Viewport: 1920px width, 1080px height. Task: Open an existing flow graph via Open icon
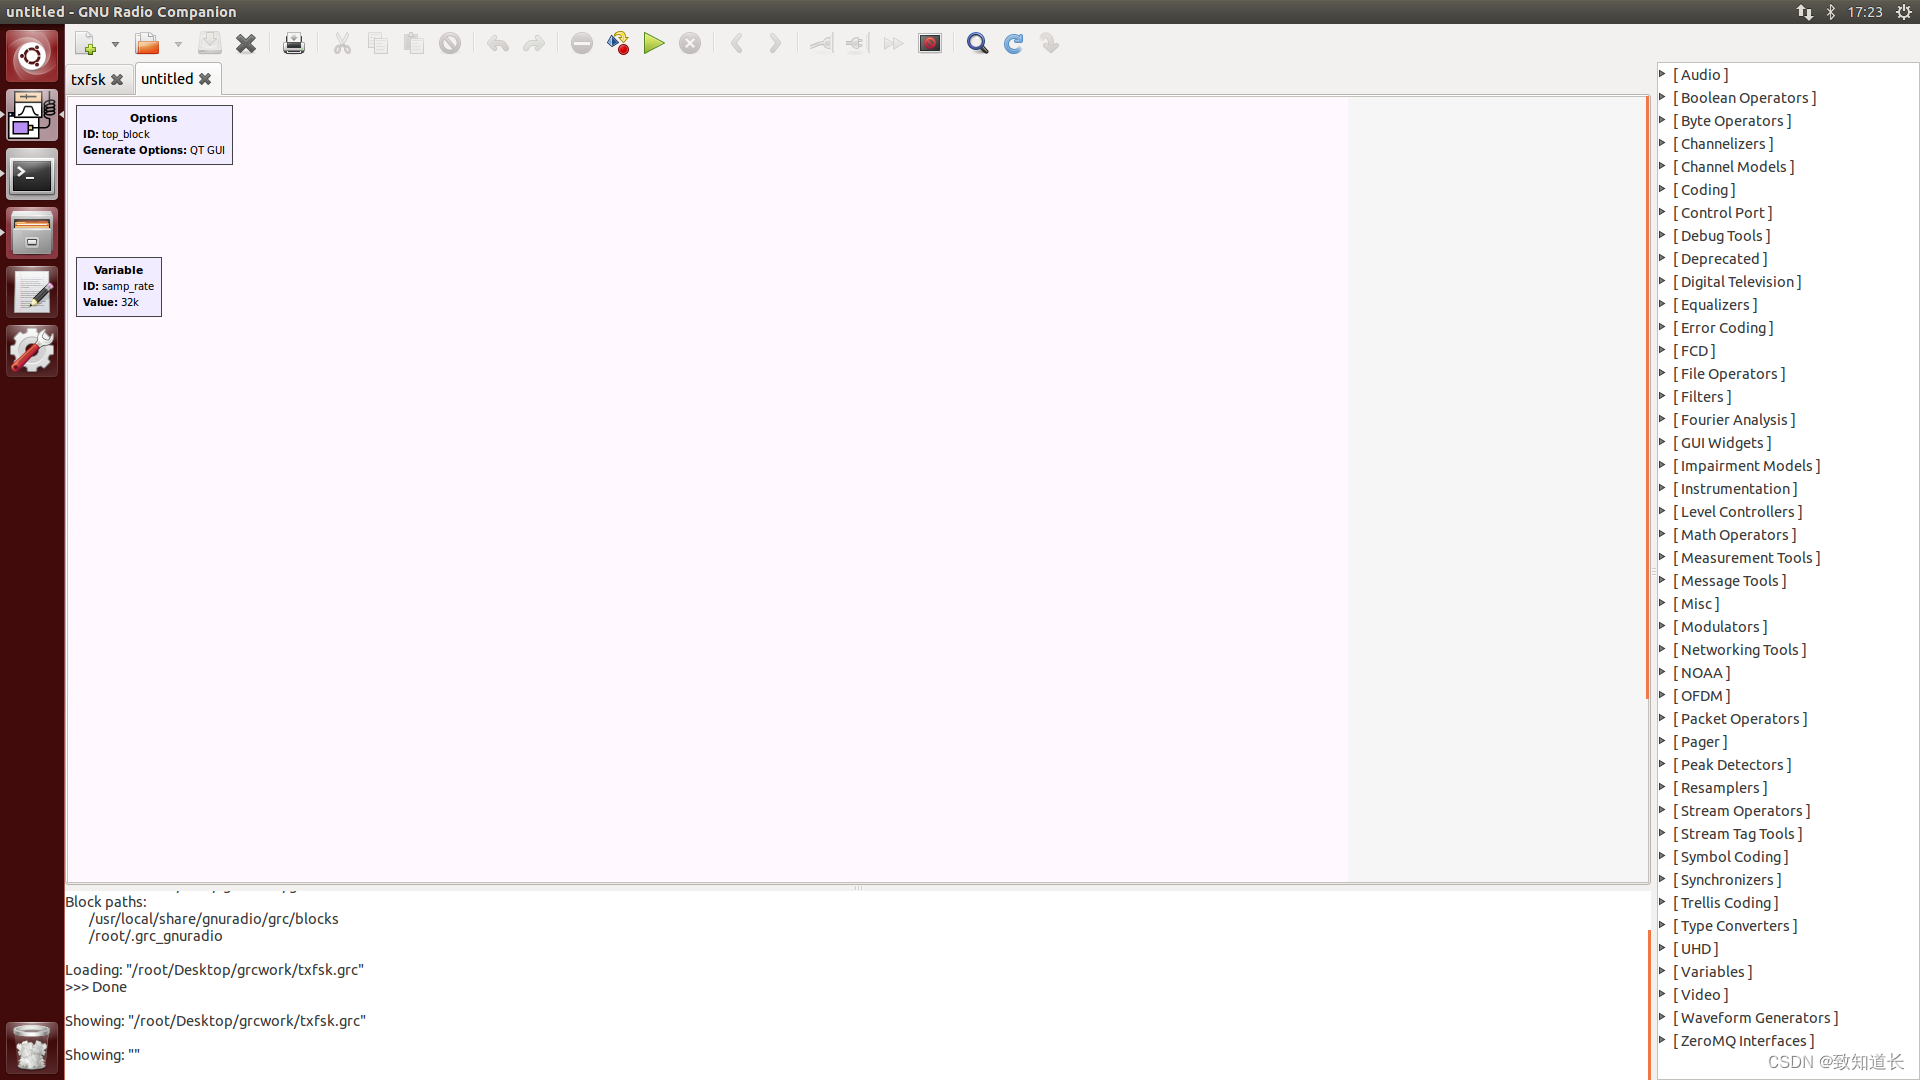pyautogui.click(x=145, y=43)
